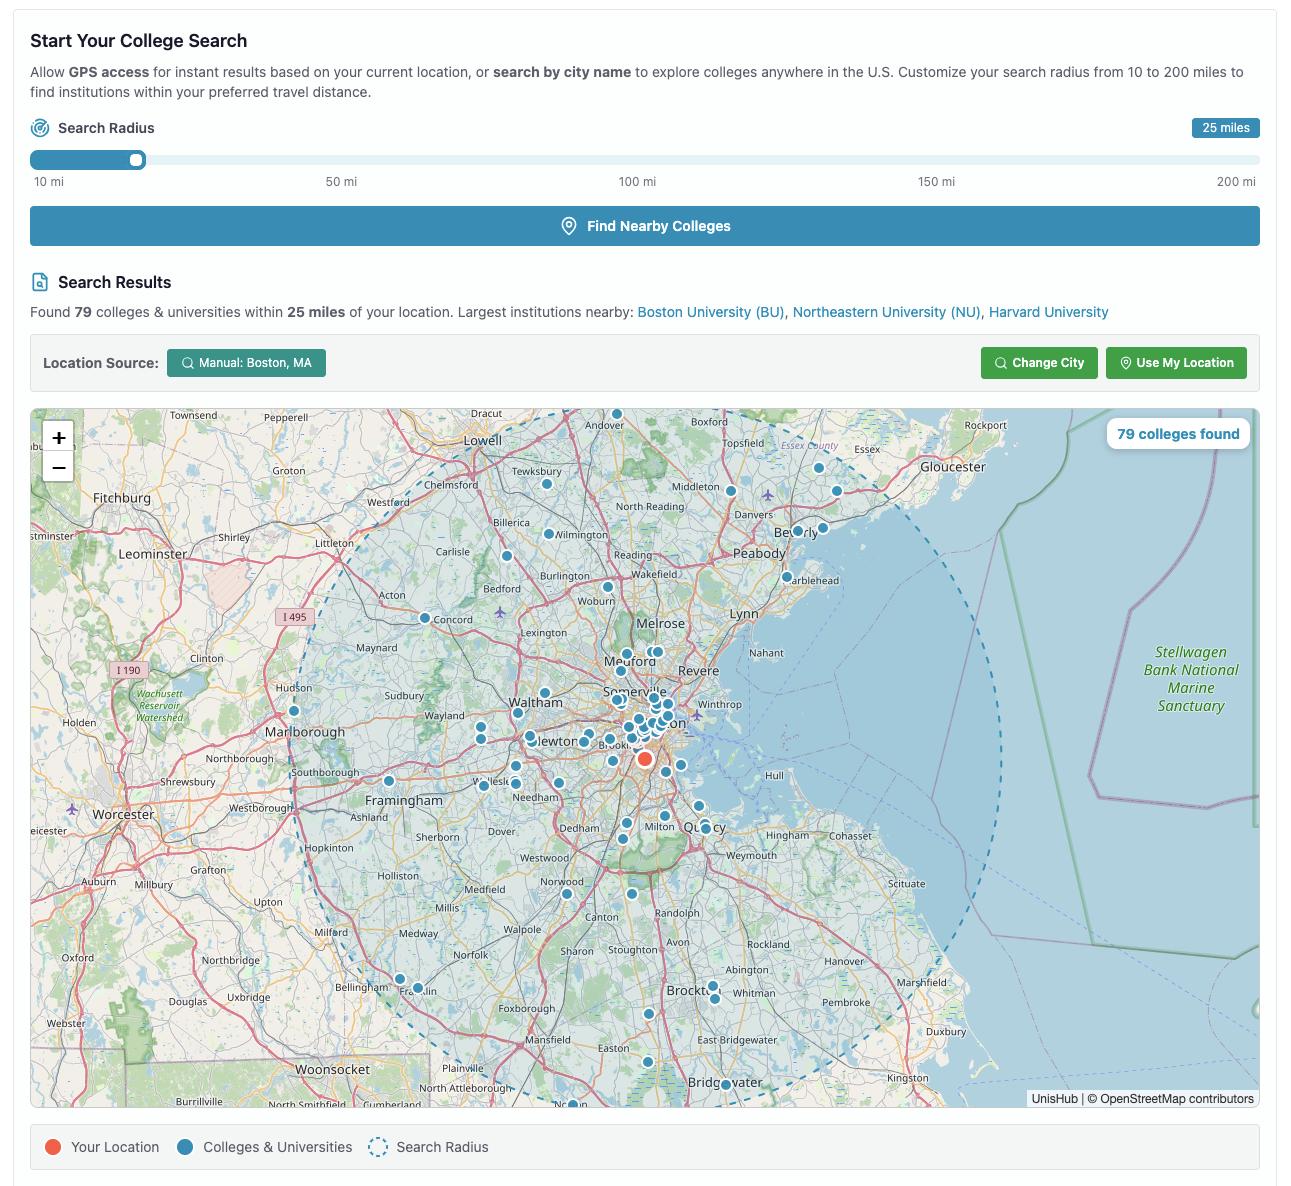
Task: Click the Use My Location button
Action: 1176,363
